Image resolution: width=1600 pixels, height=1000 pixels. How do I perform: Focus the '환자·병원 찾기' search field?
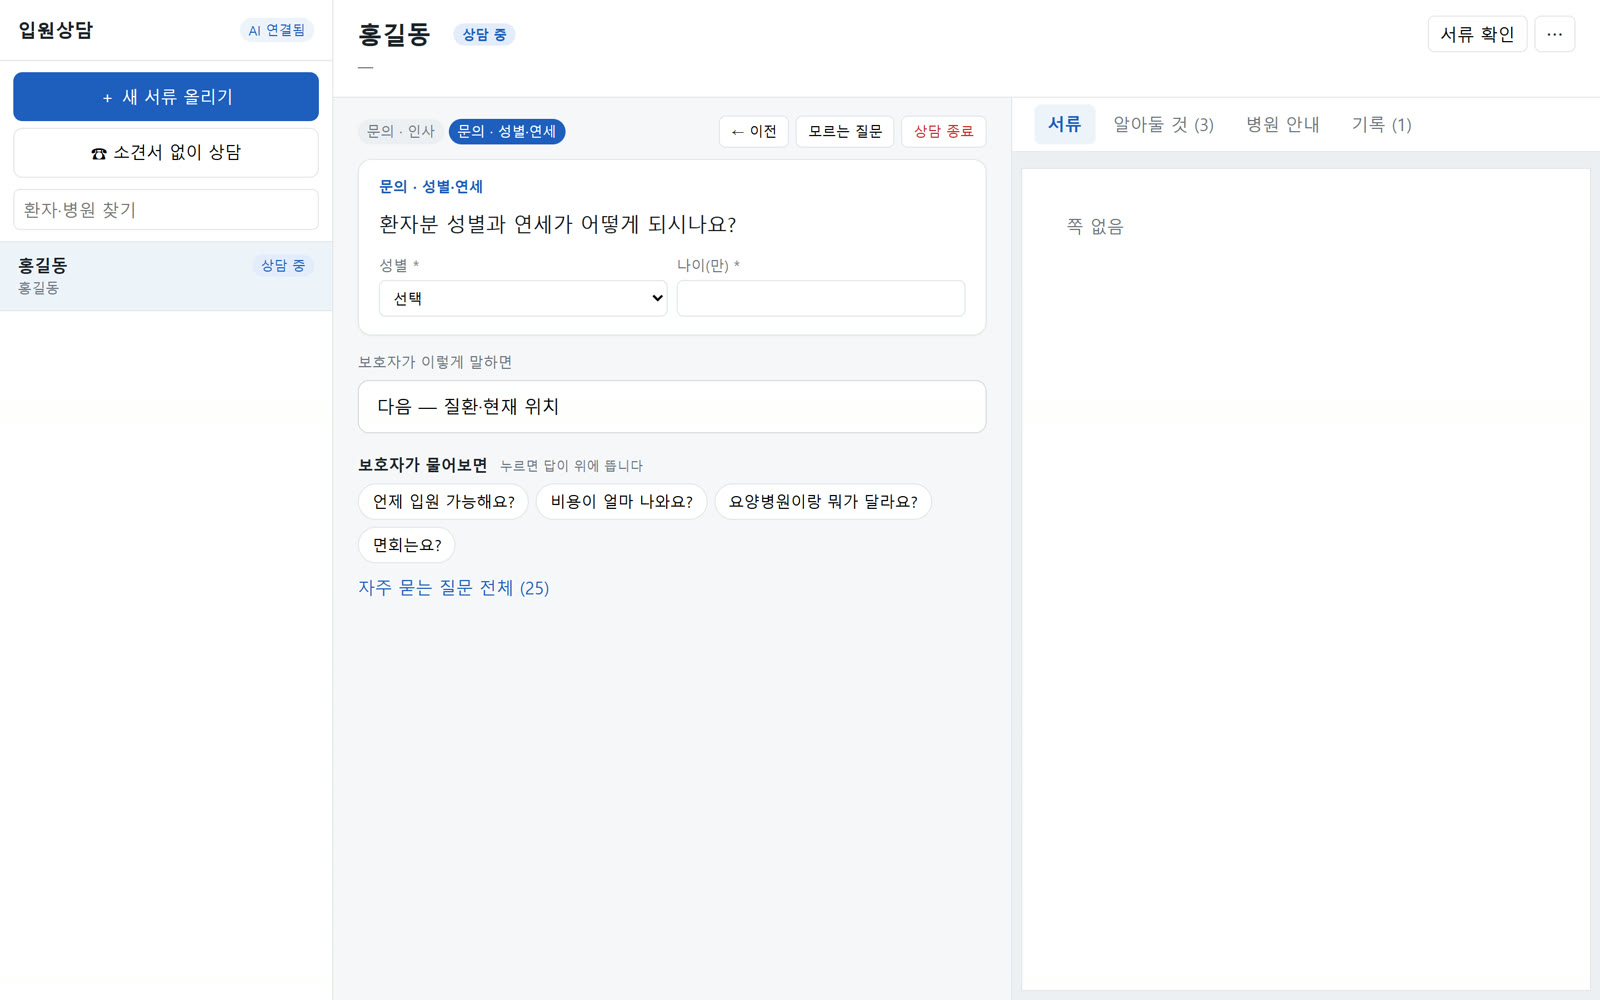(166, 210)
